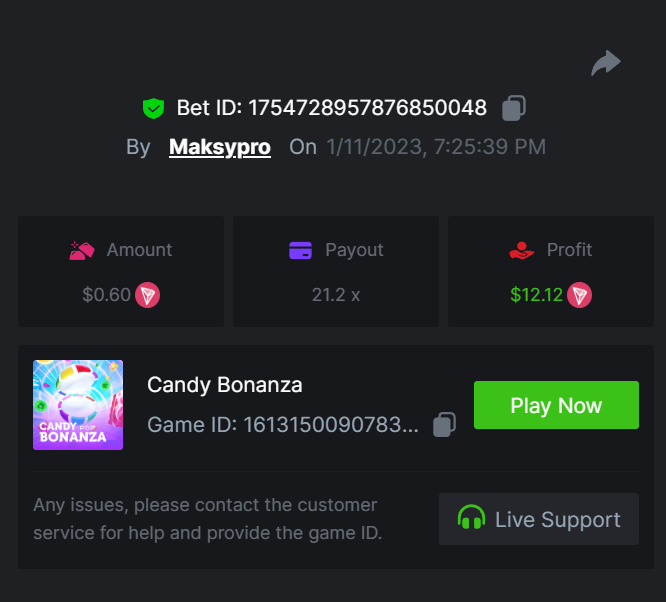Copy the Bet ID number

[x=514, y=108]
